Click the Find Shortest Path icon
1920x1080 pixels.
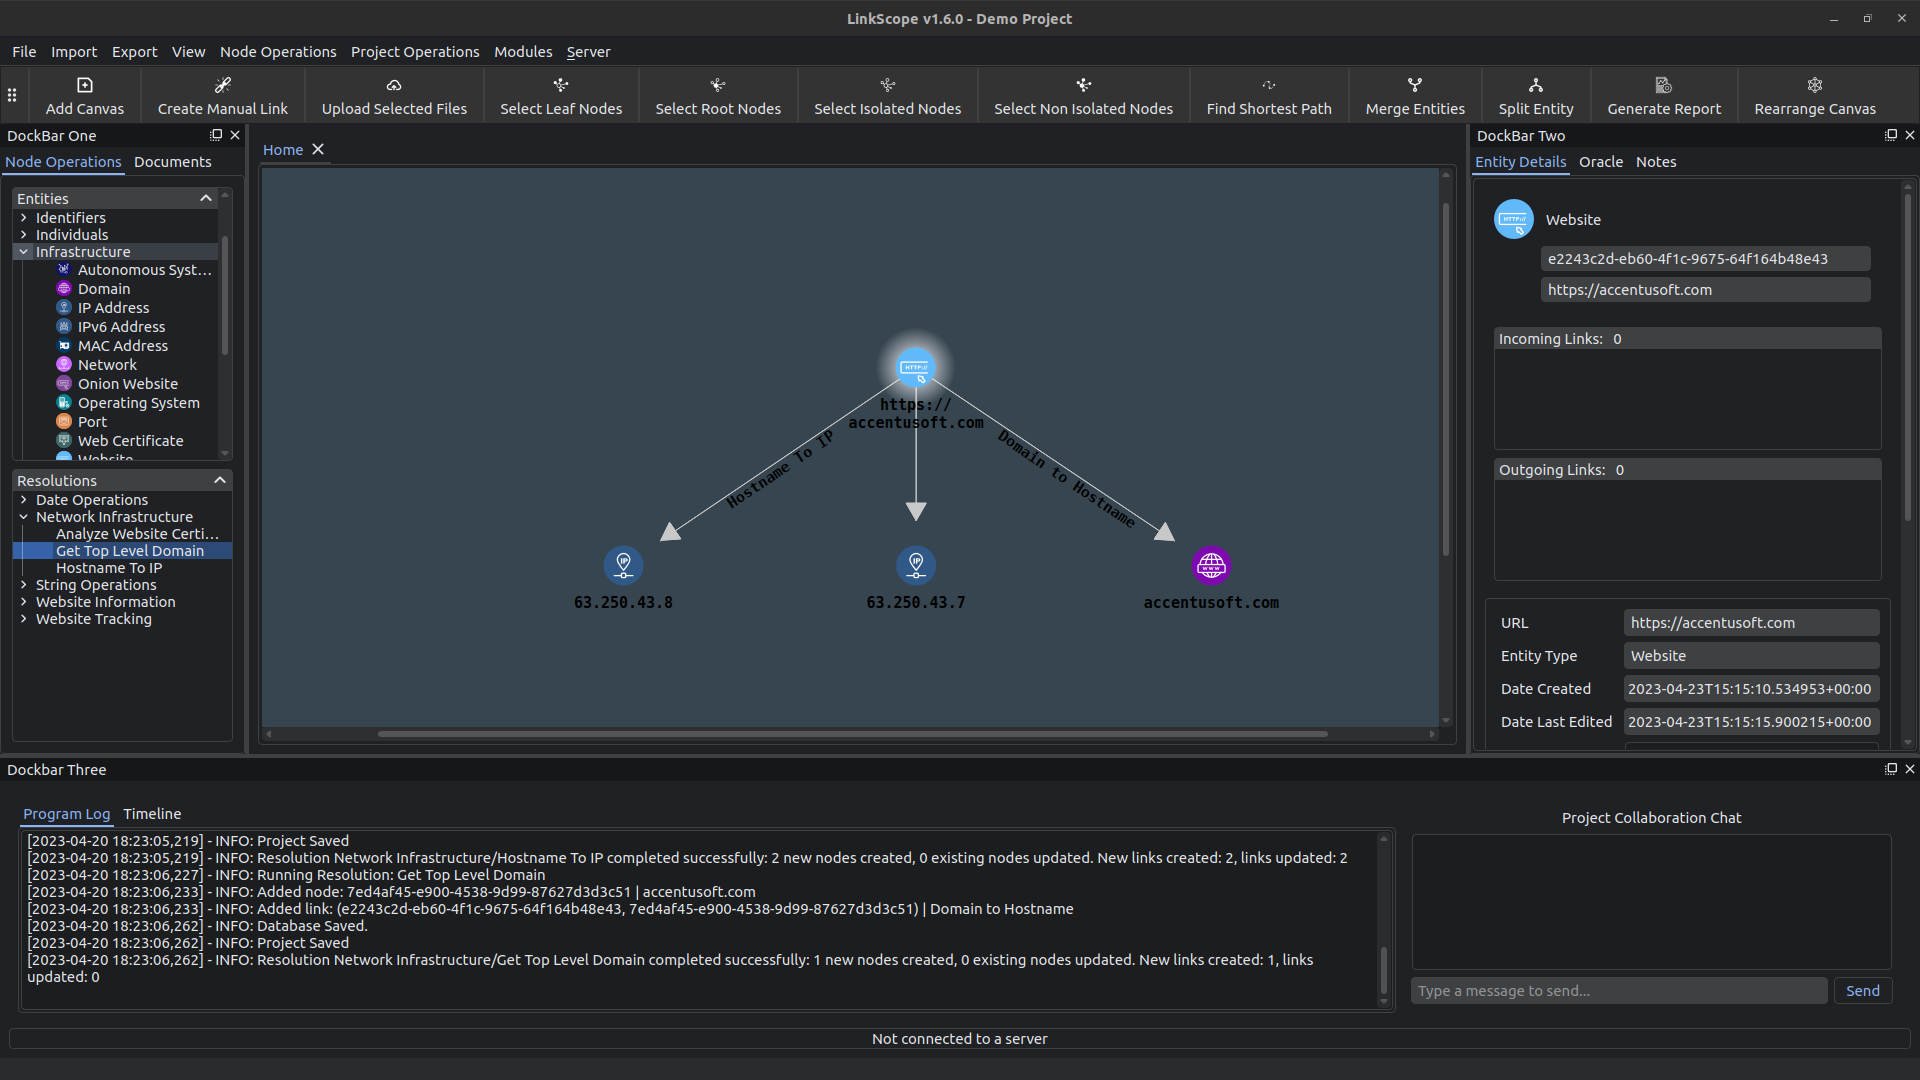point(1268,86)
